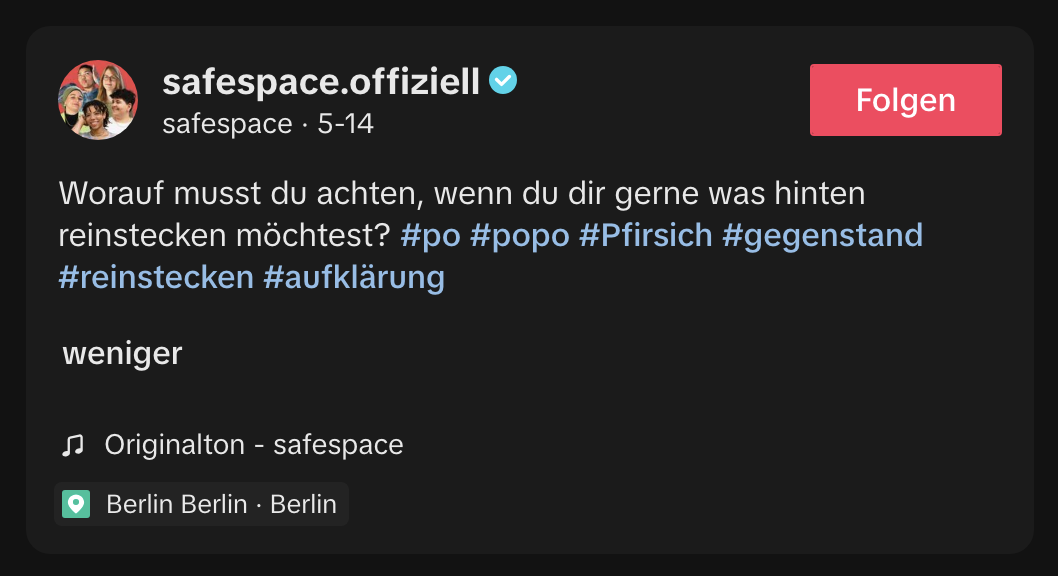Click the green location pin icon
Image resolution: width=1058 pixels, height=576 pixels.
coord(76,504)
